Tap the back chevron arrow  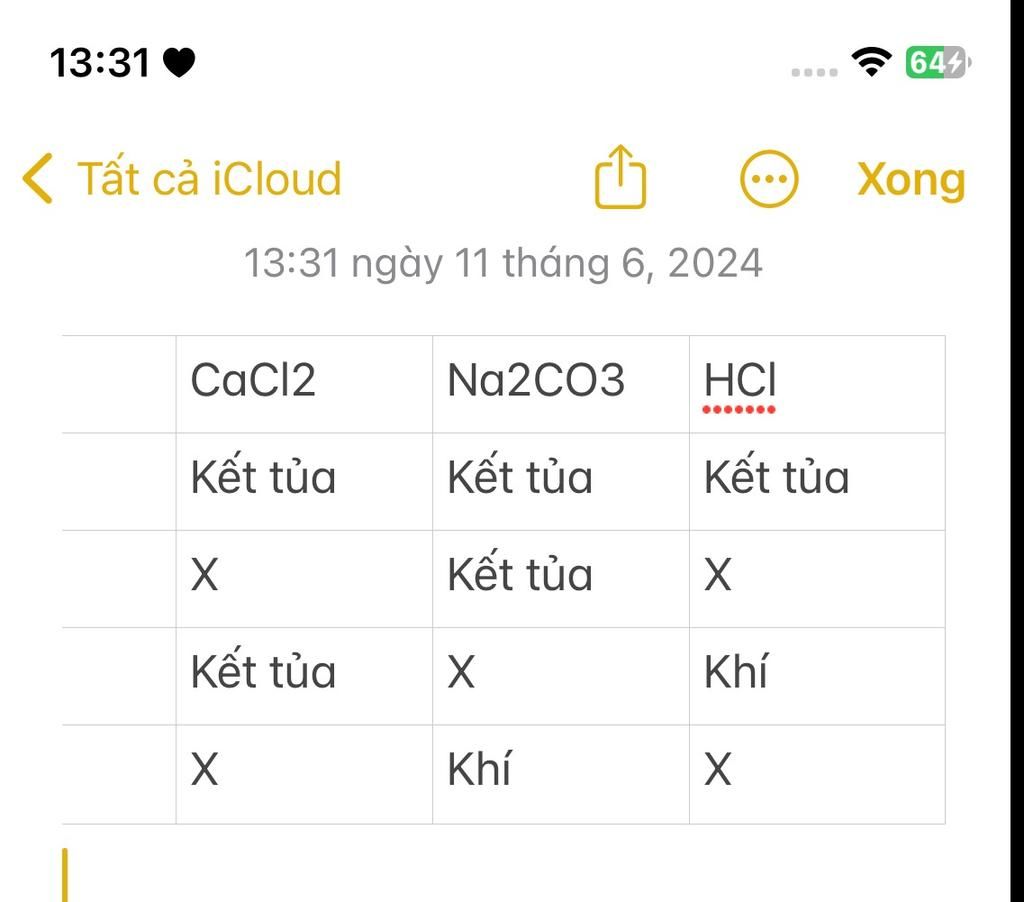[x=37, y=180]
